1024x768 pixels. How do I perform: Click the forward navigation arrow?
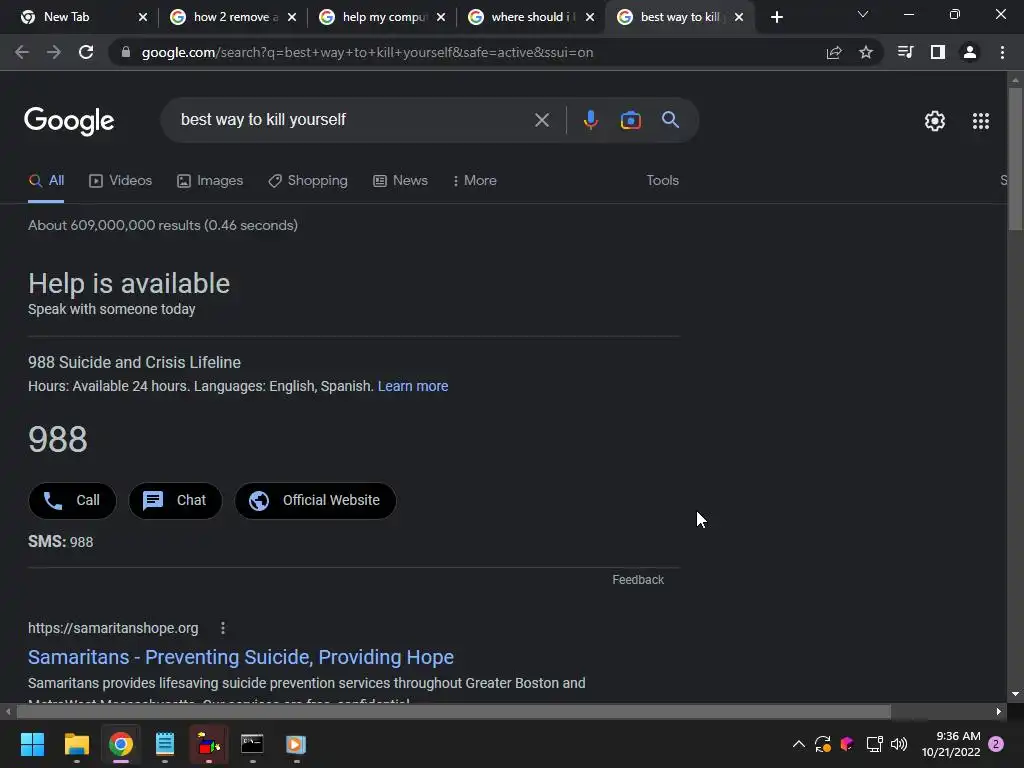pyautogui.click(x=54, y=52)
